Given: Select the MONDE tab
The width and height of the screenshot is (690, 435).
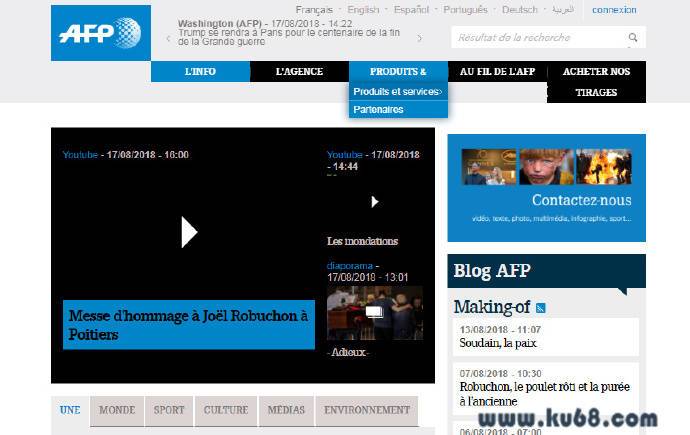Looking at the screenshot, I should (x=117, y=410).
